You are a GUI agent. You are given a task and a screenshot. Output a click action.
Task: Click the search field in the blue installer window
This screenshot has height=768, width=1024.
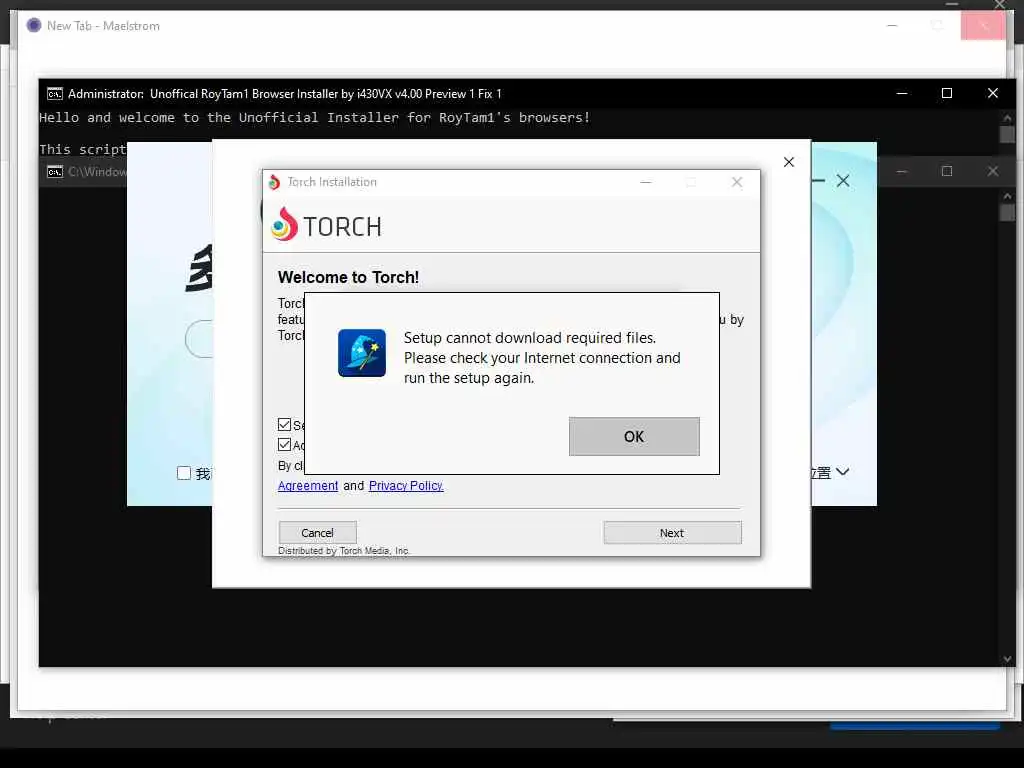tap(199, 339)
